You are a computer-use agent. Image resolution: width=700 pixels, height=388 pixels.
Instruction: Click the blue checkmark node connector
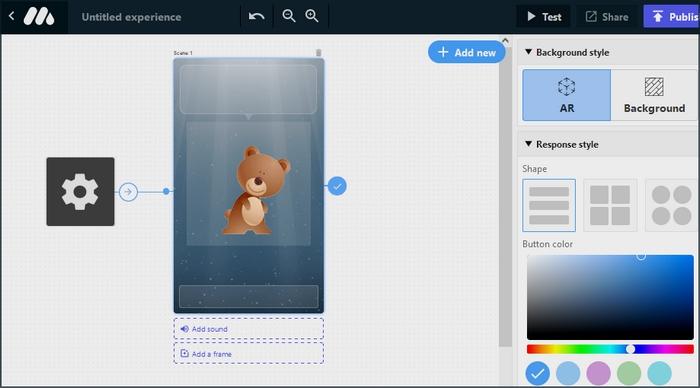pos(337,186)
